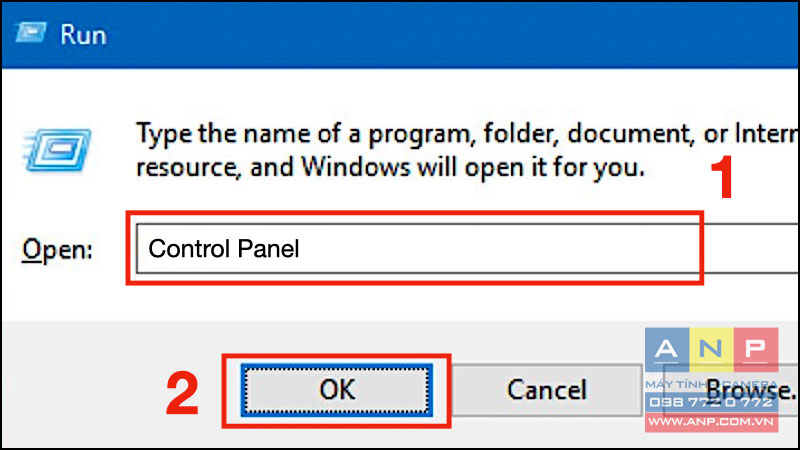This screenshot has width=800, height=450.
Task: Click the small Run icon in title bar
Action: coord(30,33)
